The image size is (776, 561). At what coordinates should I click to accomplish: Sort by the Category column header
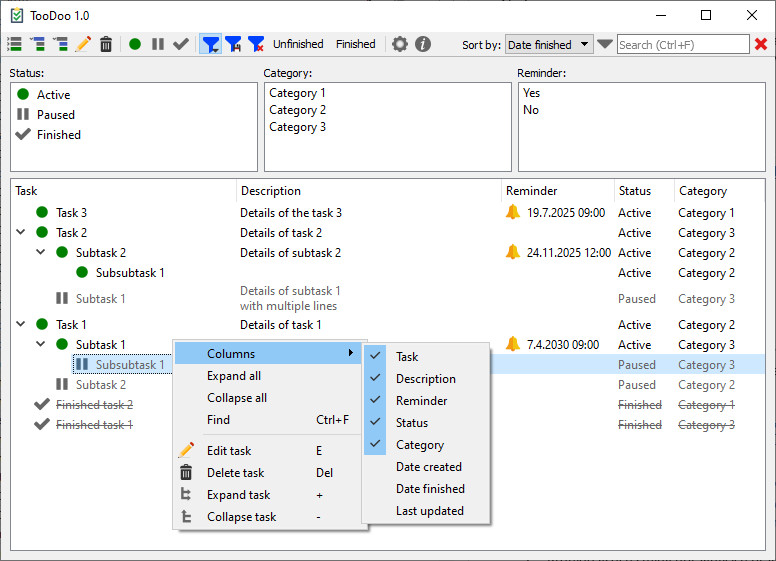(720, 190)
